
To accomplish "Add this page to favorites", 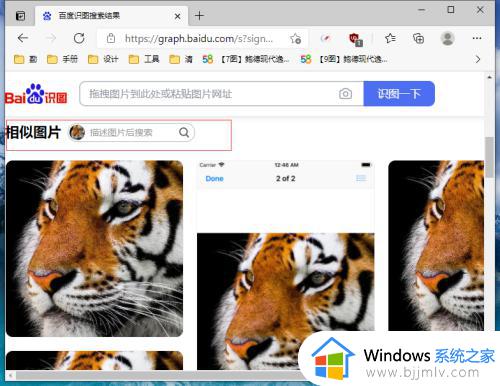I will coord(295,39).
